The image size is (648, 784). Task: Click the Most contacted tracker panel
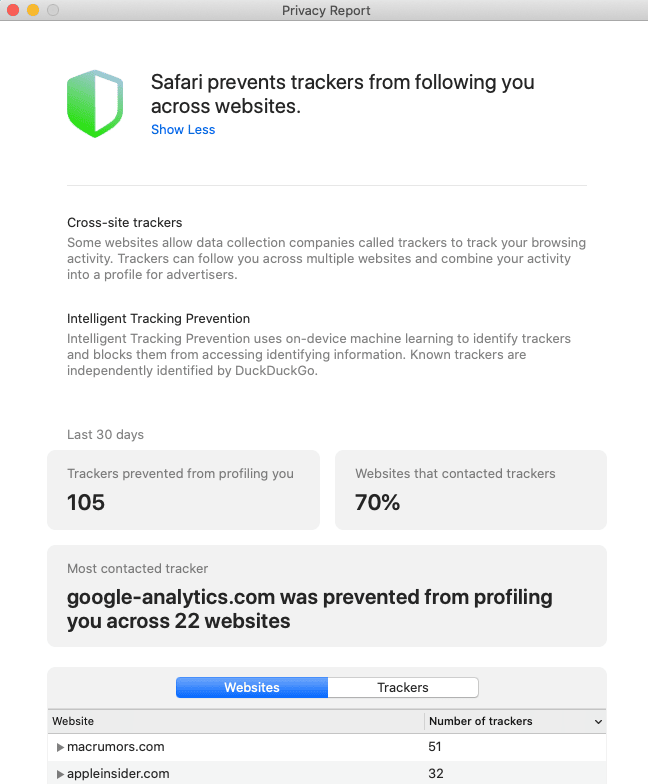pyautogui.click(x=326, y=596)
